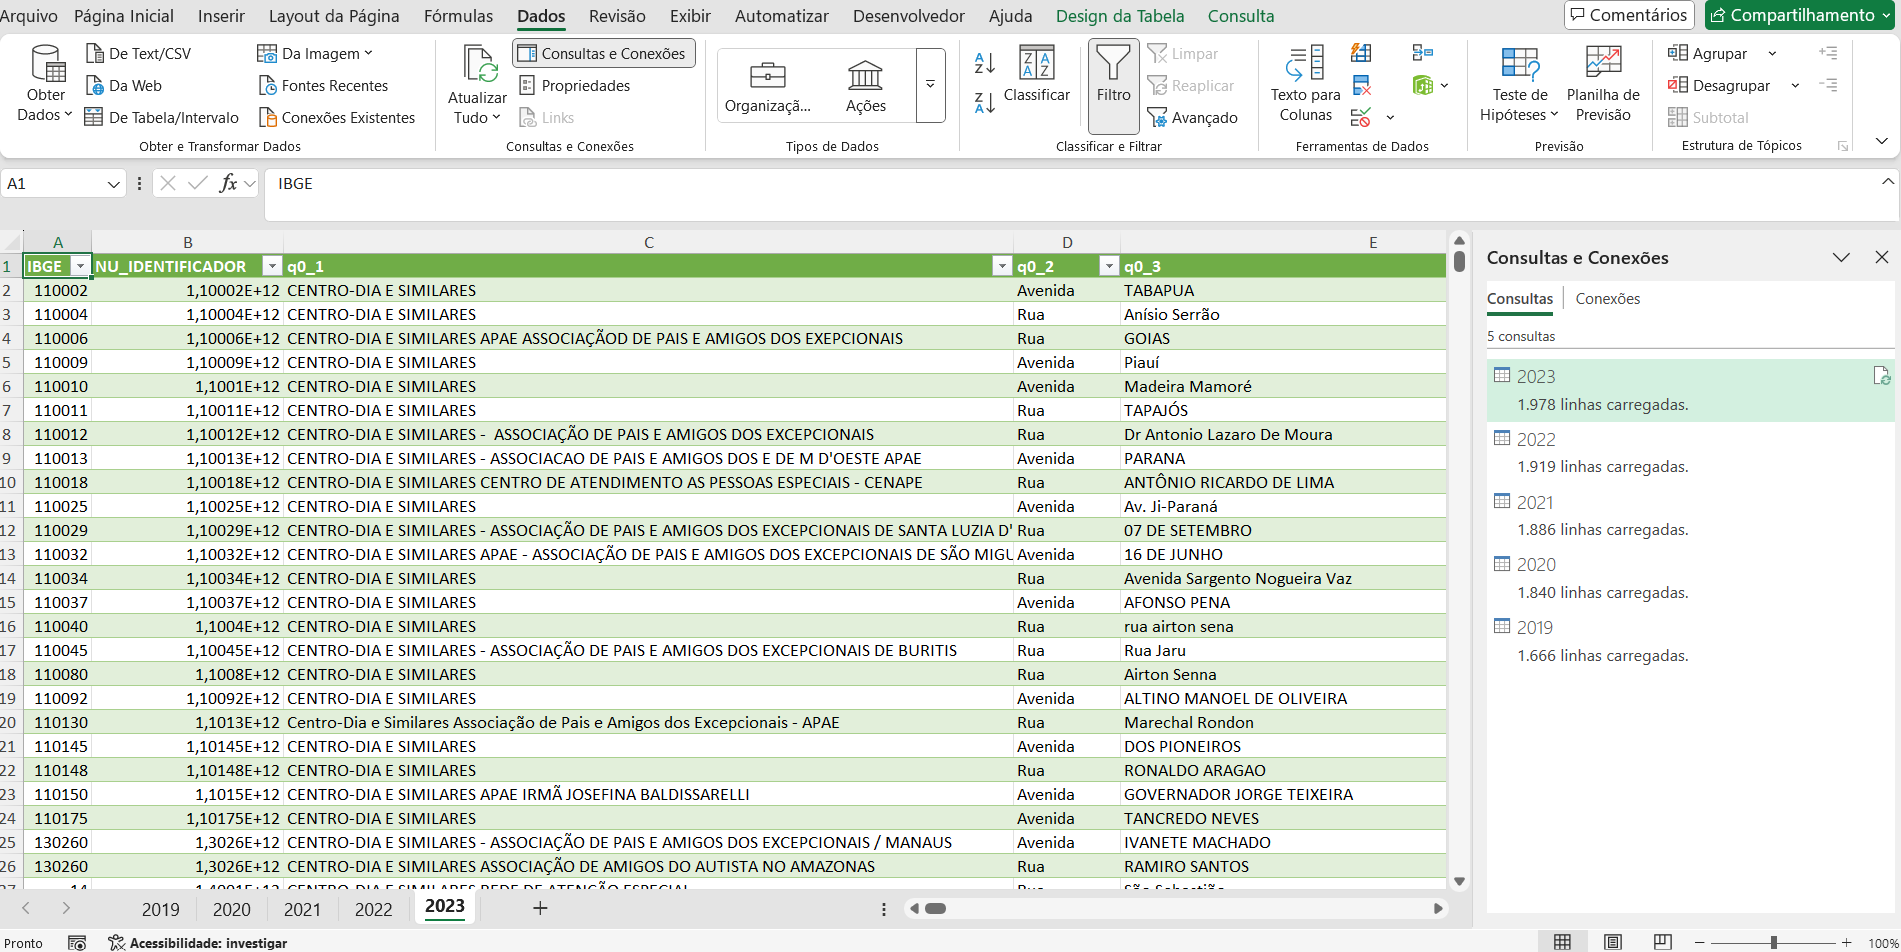
Task: Open the Fórmulas ribbon tab
Action: [458, 16]
